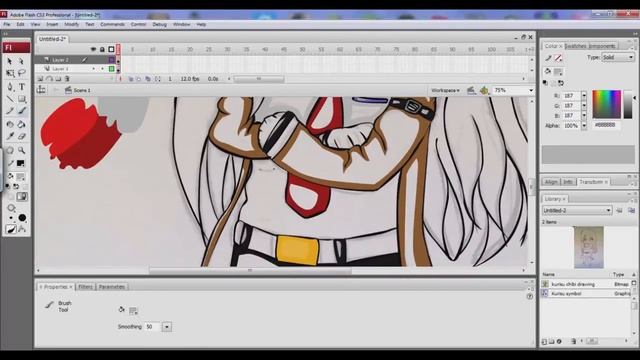
Task: Toggle Onion Skin in timeline
Action: pos(131,79)
